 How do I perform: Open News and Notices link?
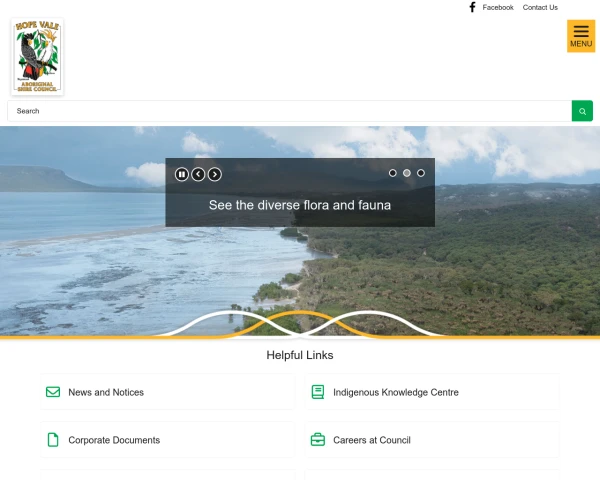[x=106, y=392]
